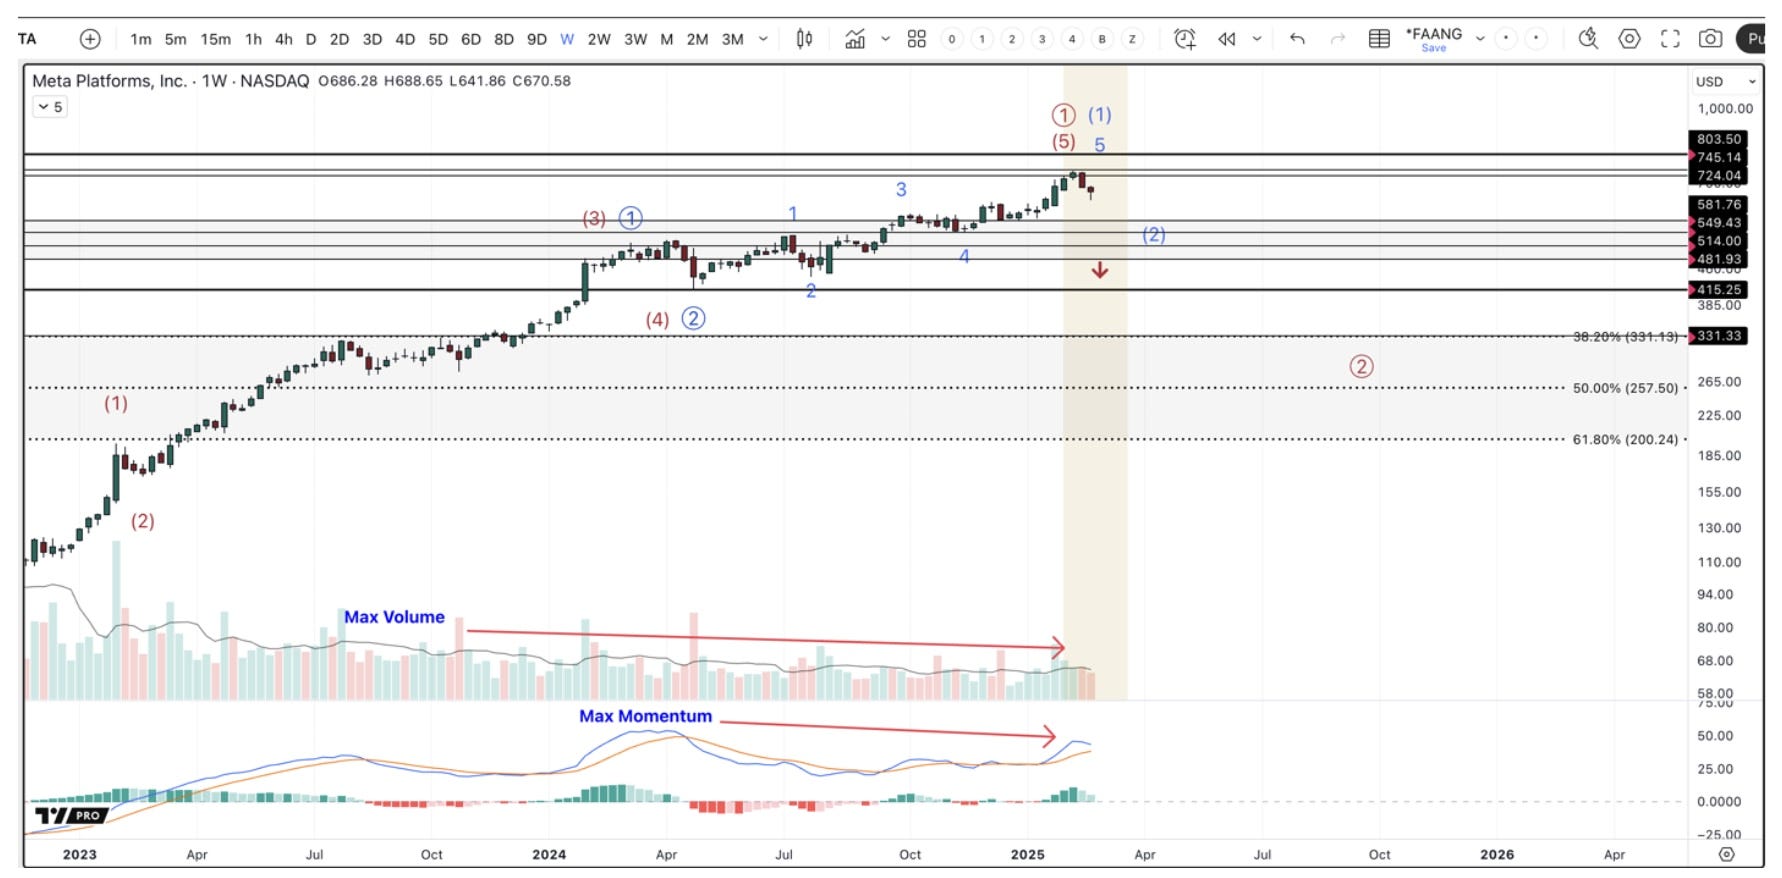Open the candlestick chart type selector
1782x878 pixels.
804,39
